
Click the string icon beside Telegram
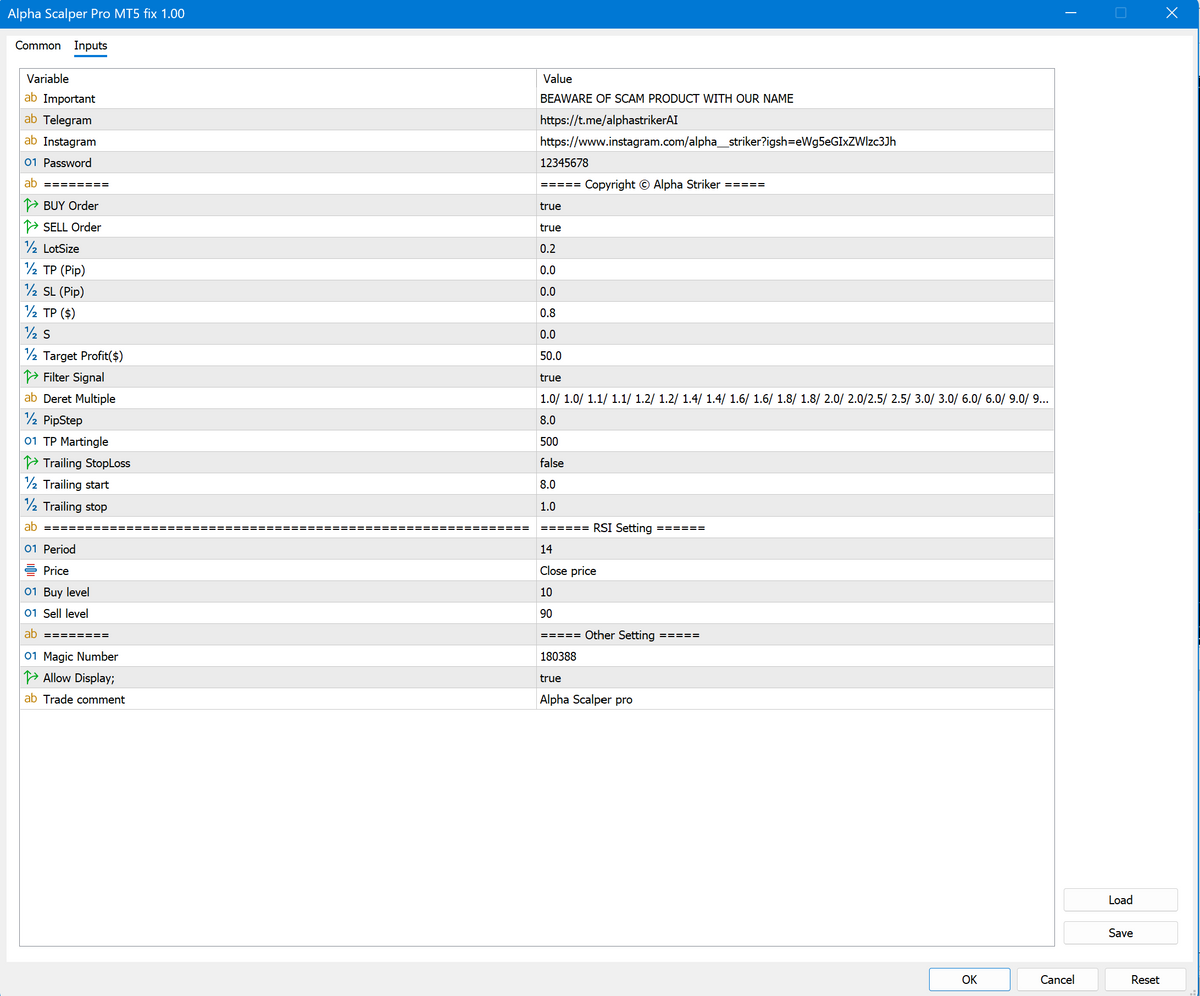[30, 120]
